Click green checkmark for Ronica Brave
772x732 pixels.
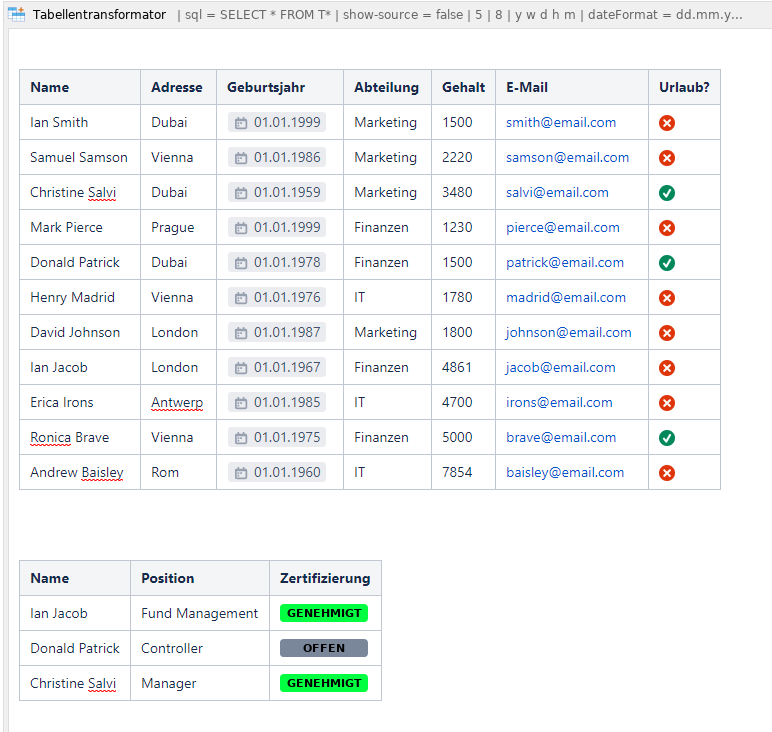(667, 438)
